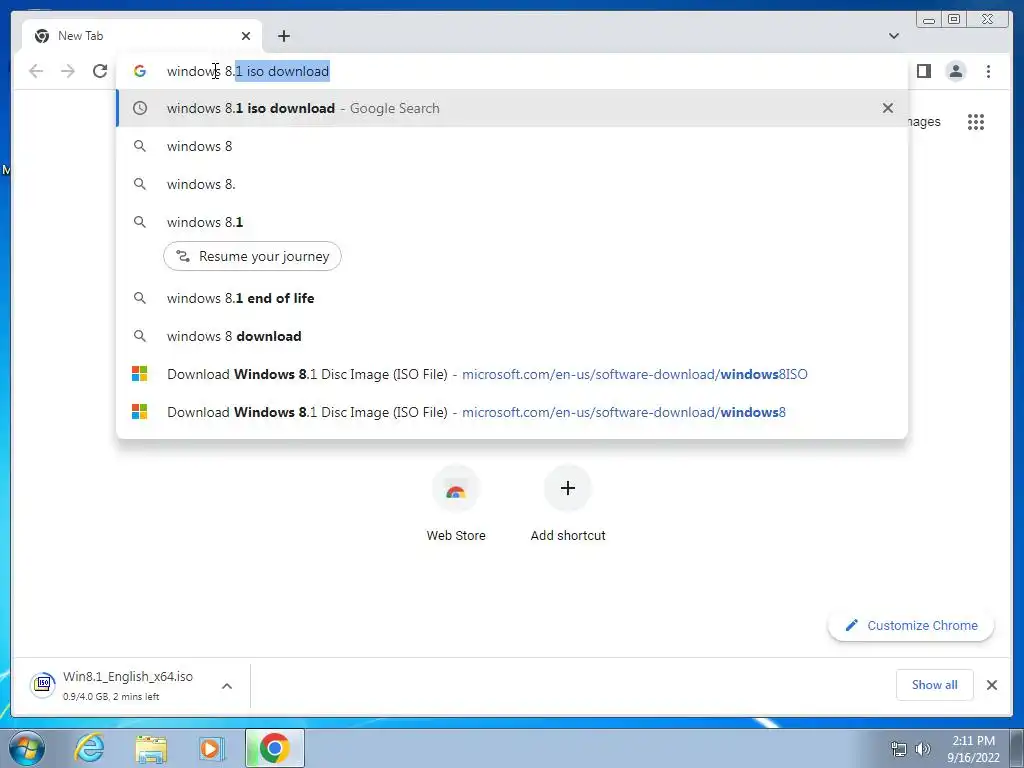The image size is (1024, 768).
Task: Pick the 'windows 8.' suggestion
Action: pyautogui.click(x=512, y=184)
